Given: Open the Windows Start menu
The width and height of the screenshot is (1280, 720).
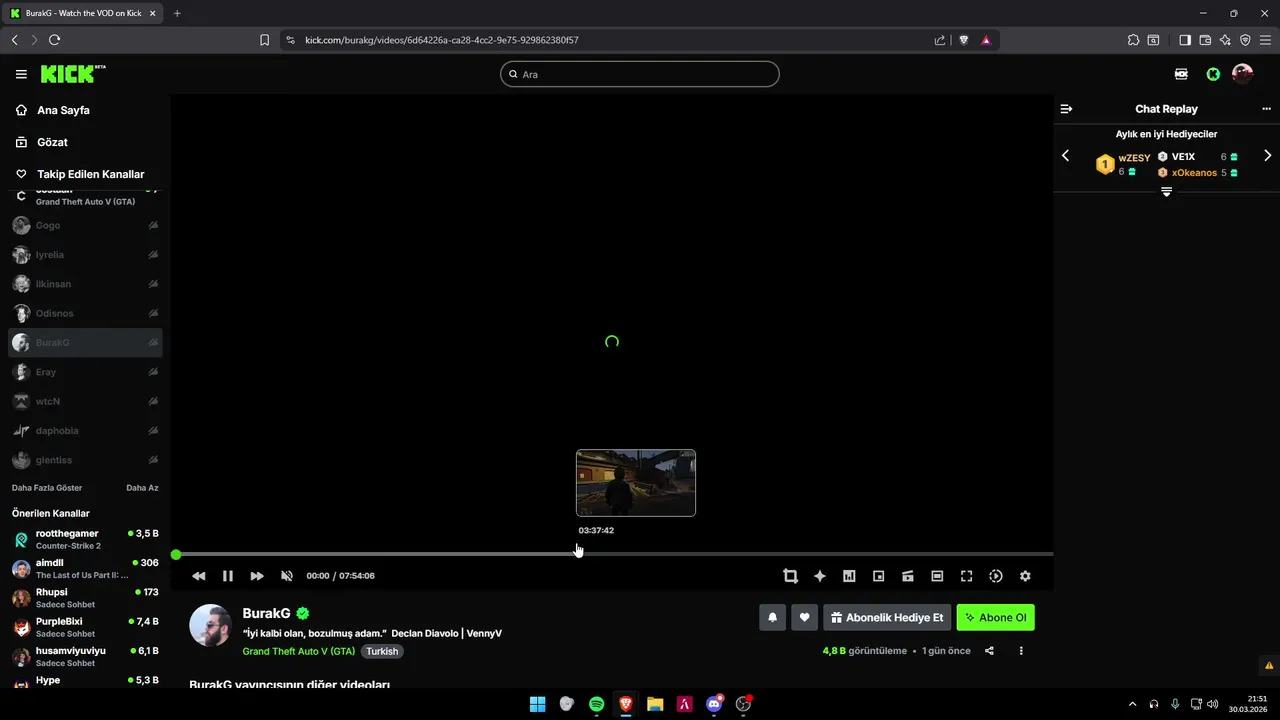Looking at the screenshot, I should click(x=537, y=704).
